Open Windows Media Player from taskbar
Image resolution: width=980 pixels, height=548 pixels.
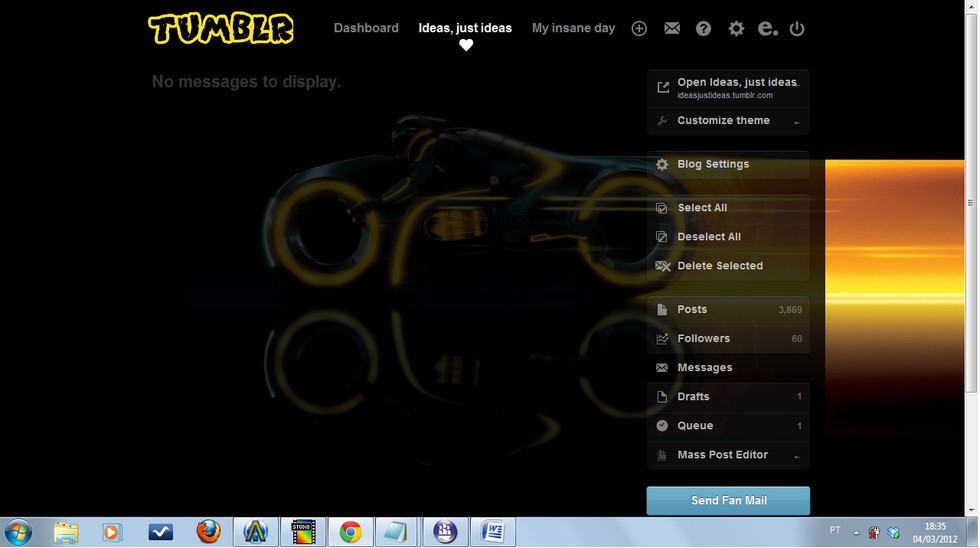112,532
